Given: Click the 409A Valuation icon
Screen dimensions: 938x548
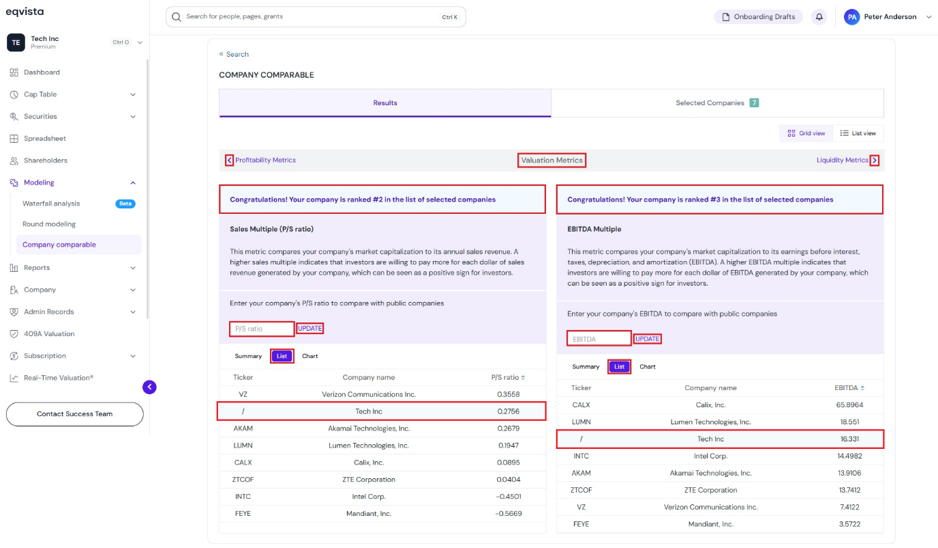Looking at the screenshot, I should point(14,334).
